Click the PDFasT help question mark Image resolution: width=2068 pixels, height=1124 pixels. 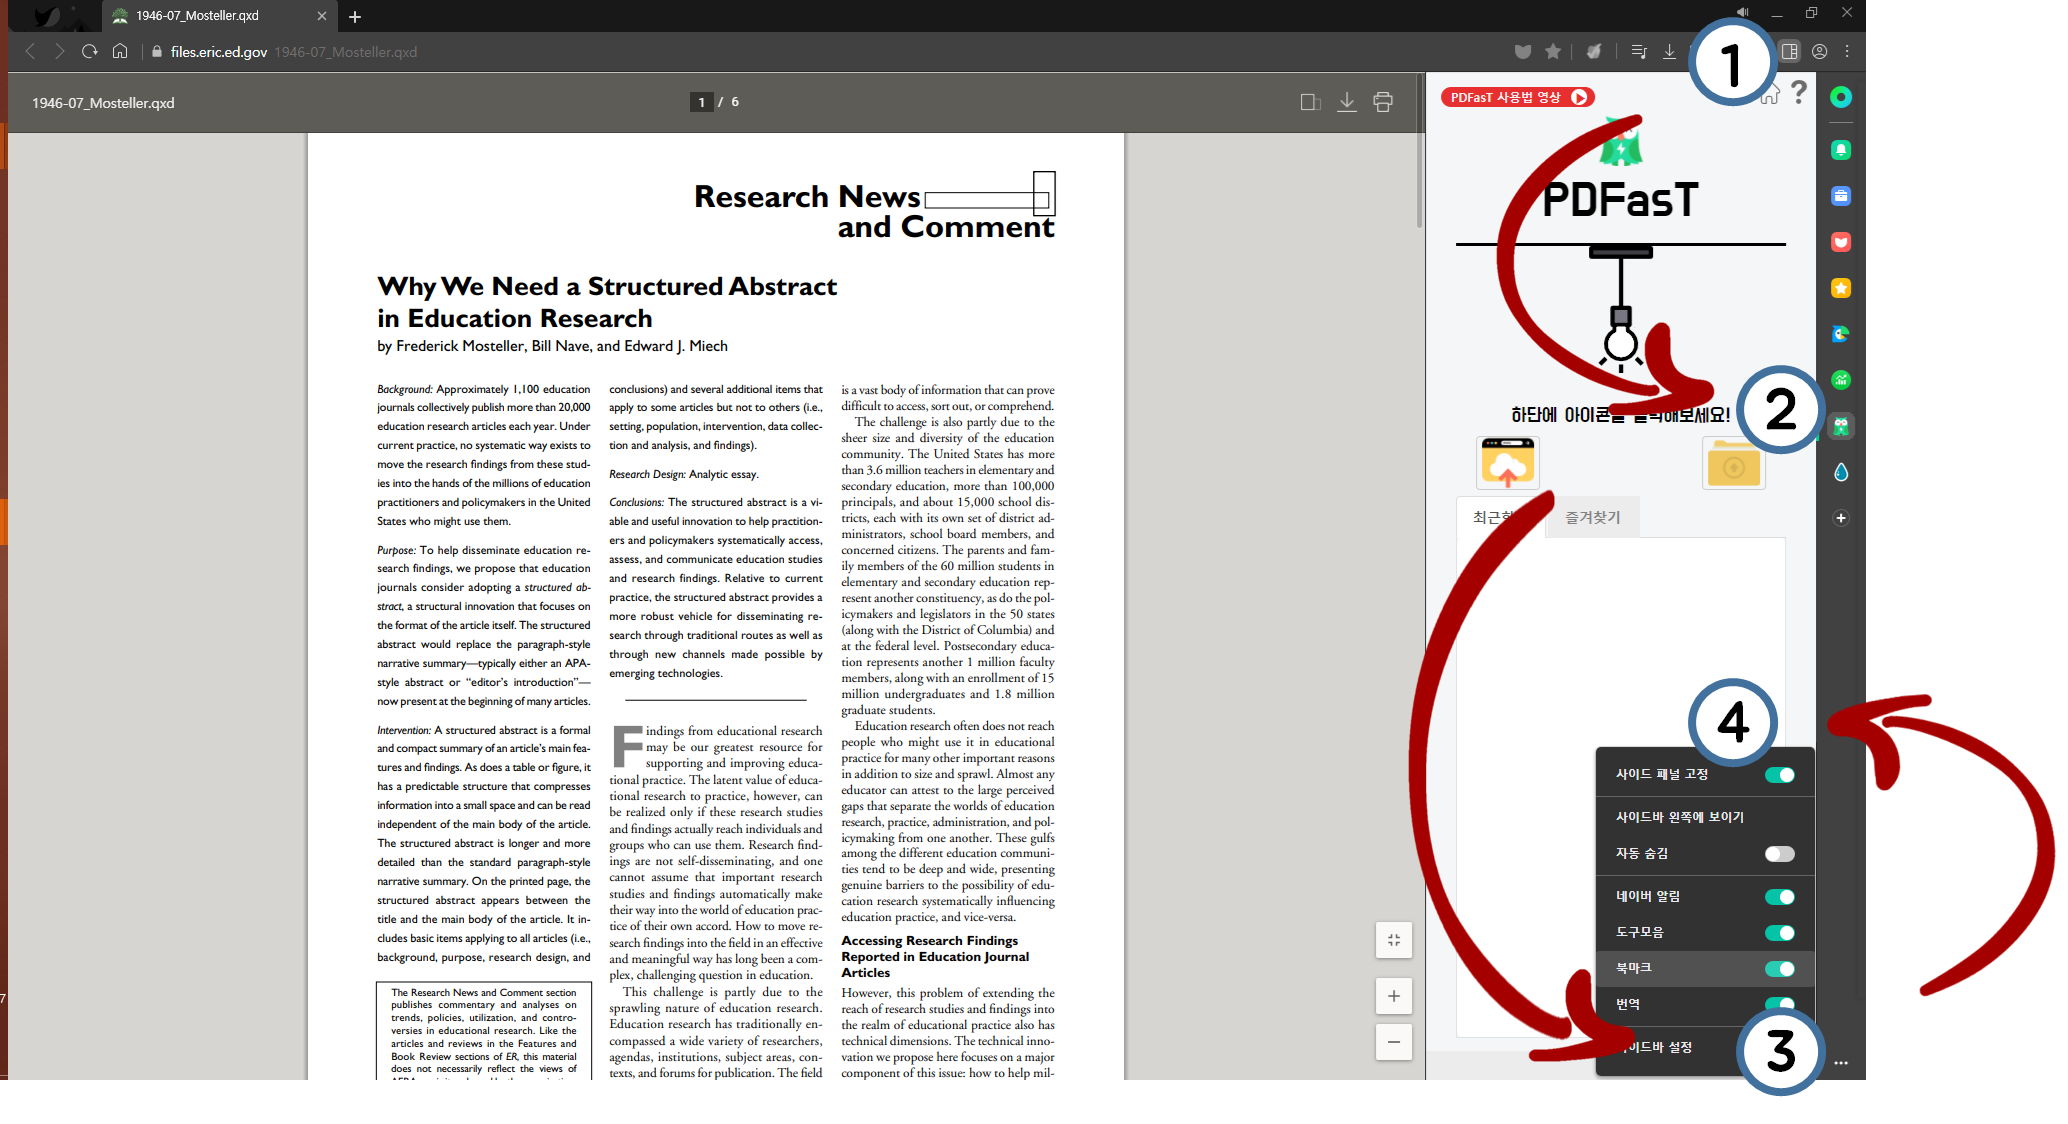[x=1799, y=93]
